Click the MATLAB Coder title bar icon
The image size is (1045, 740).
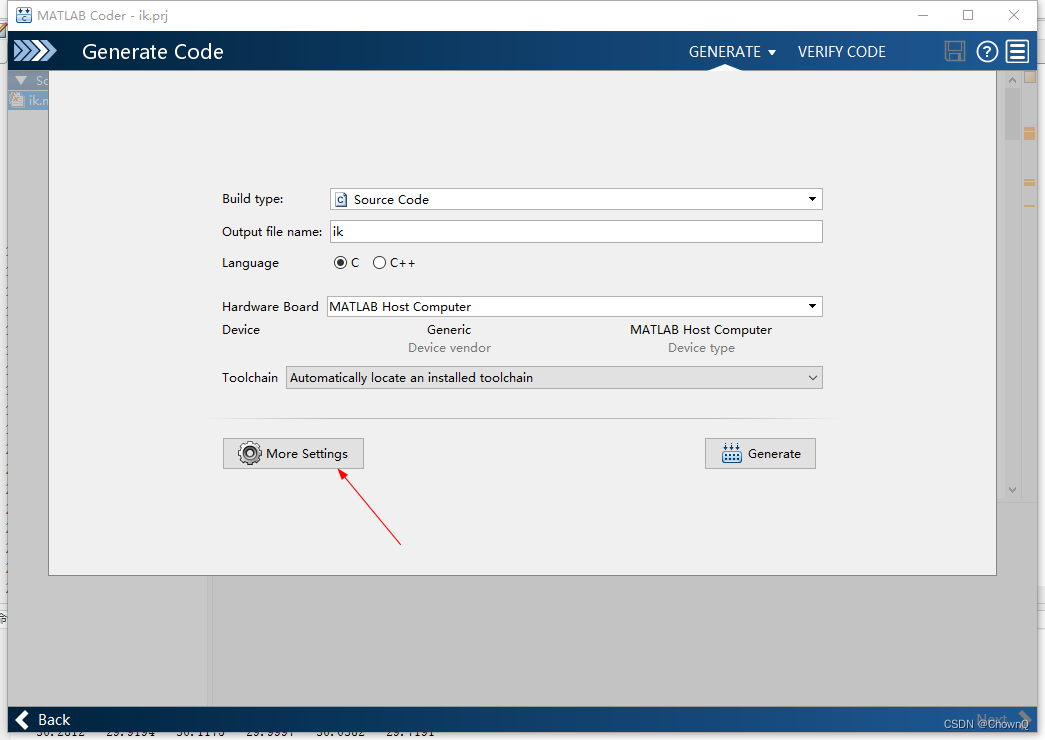[x=23, y=15]
